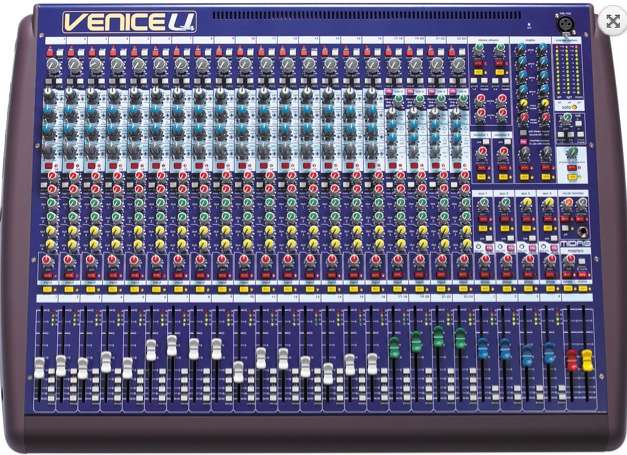Toggle the pre switch under aux 1 master

(489, 238)
